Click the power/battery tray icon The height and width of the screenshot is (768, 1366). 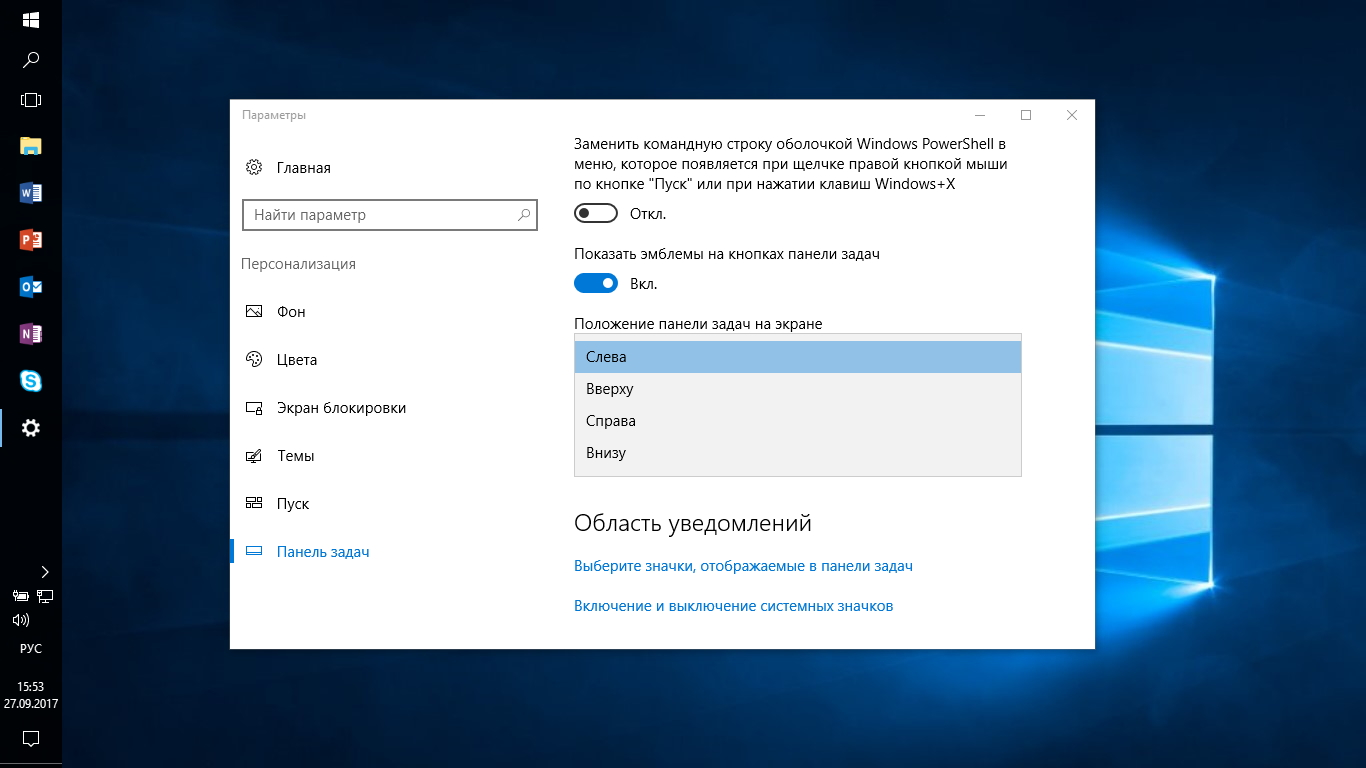click(20, 596)
